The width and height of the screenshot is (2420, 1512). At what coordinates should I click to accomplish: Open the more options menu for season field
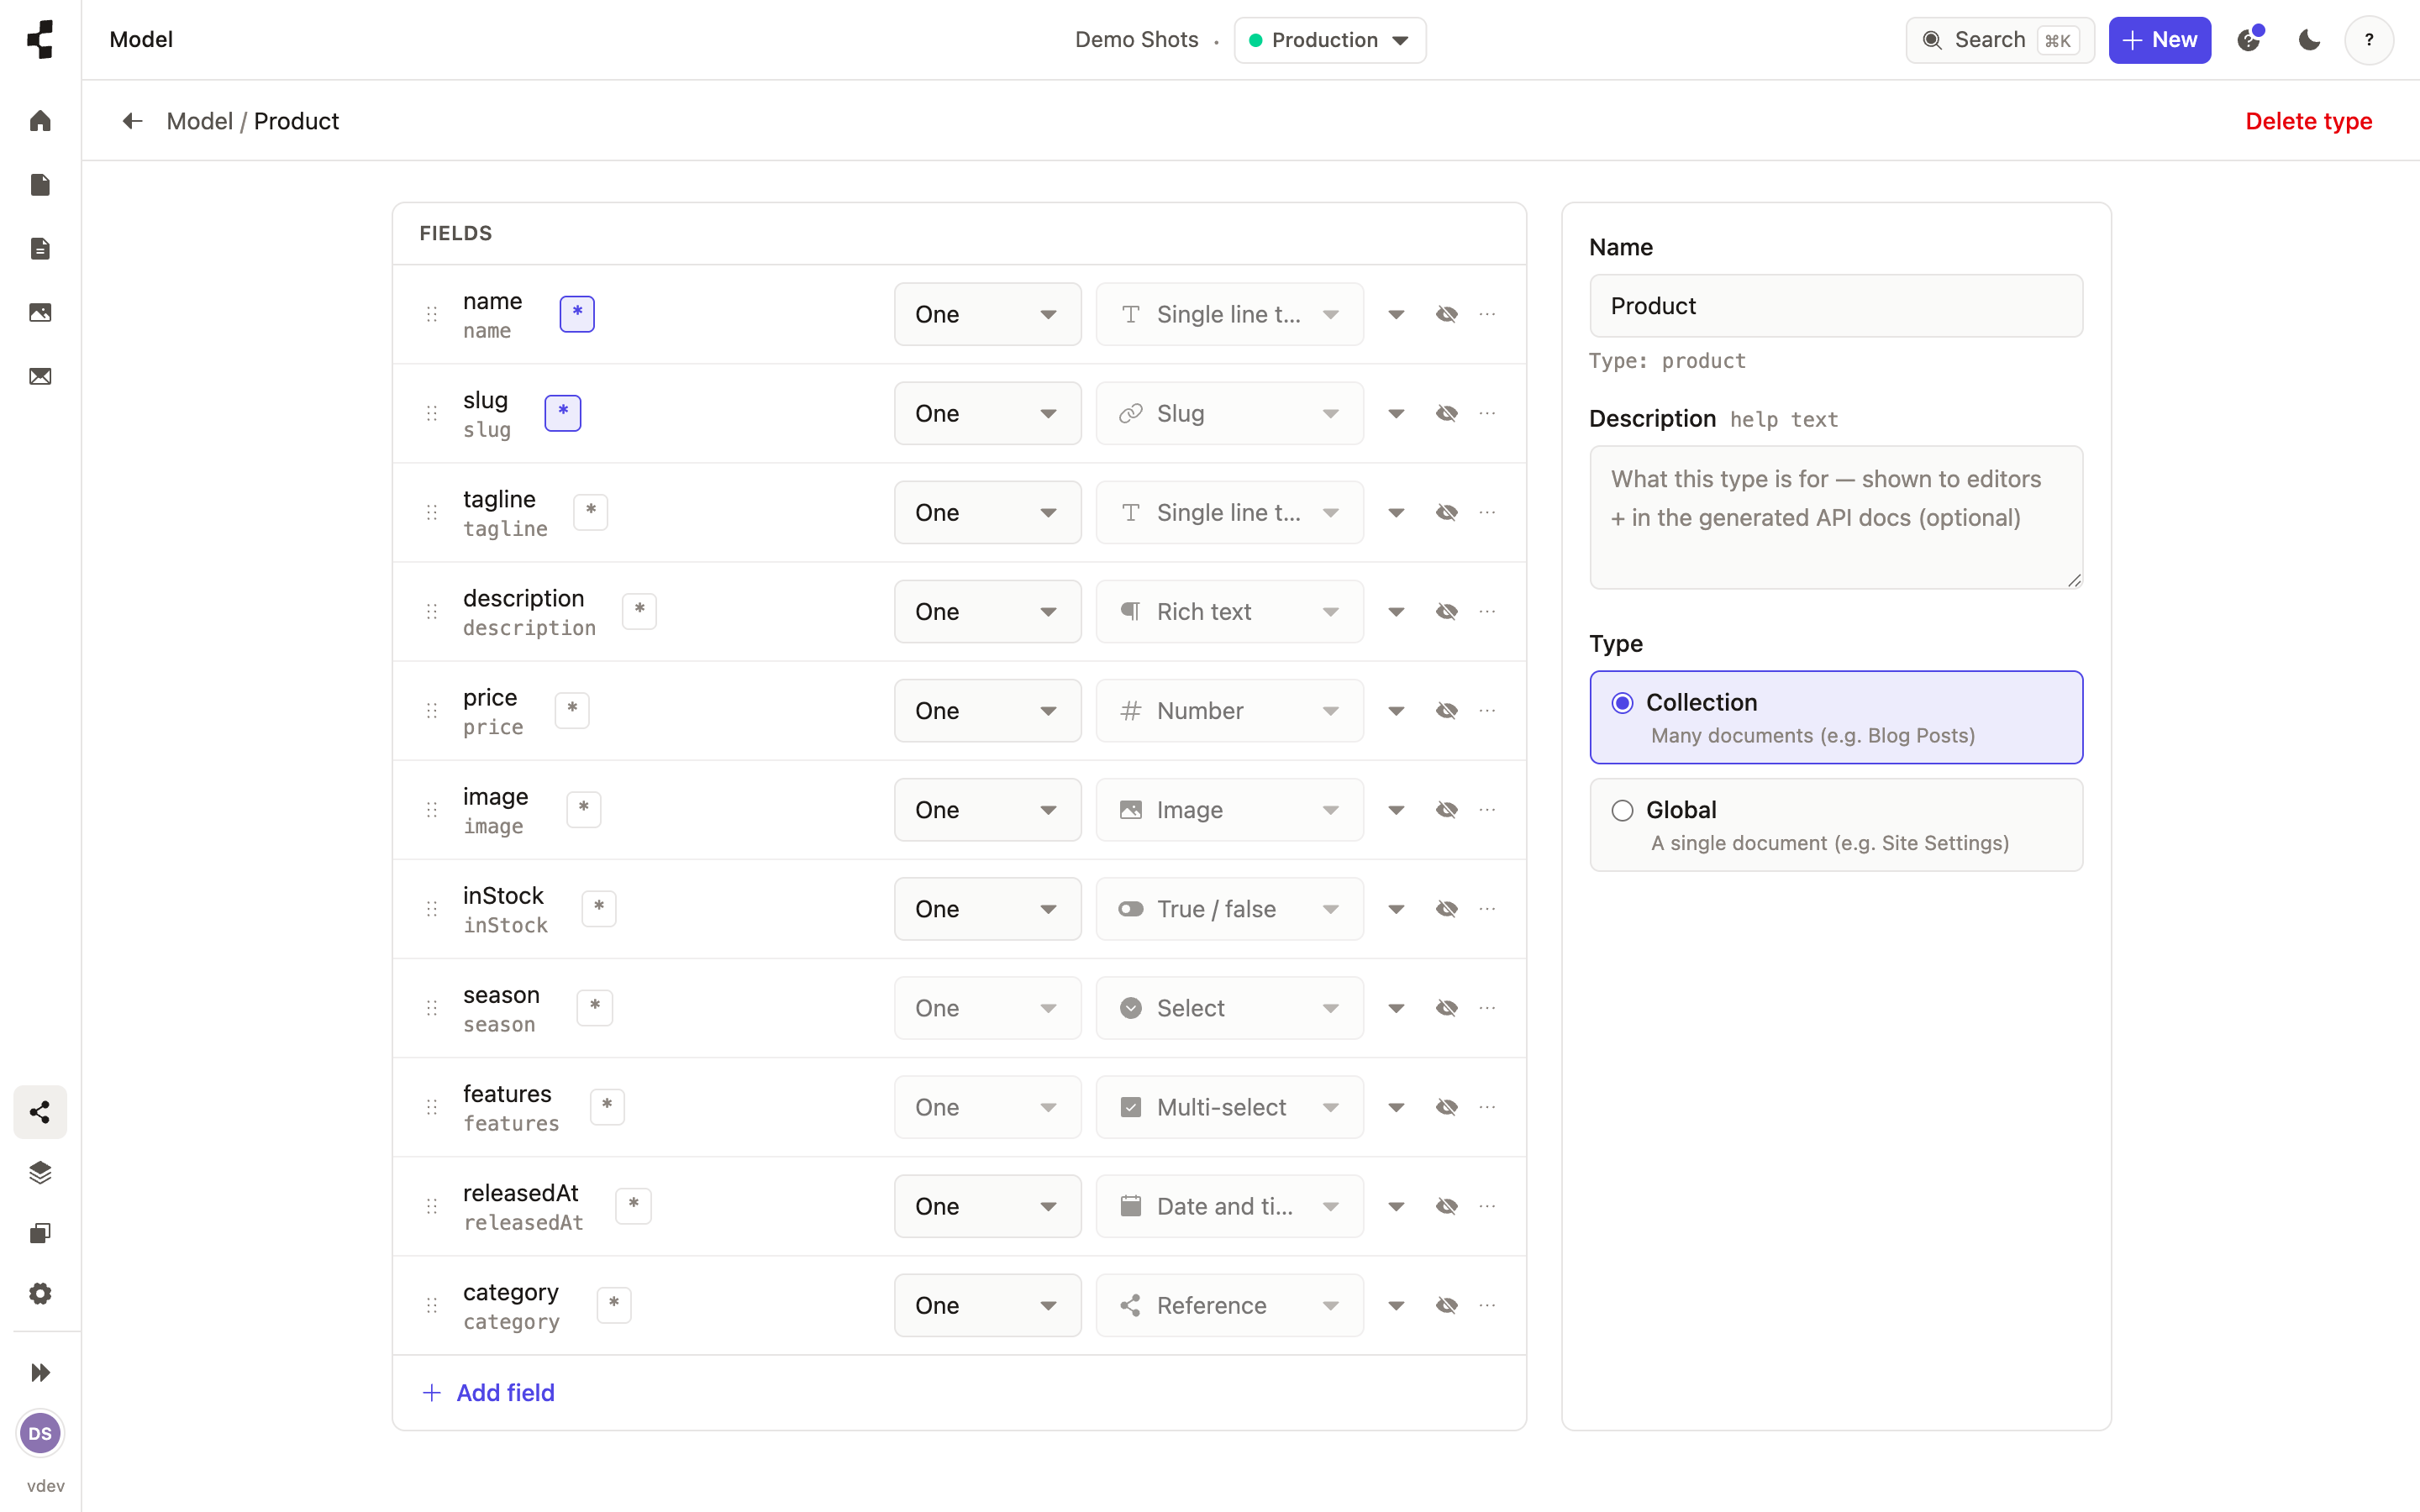1487,1008
